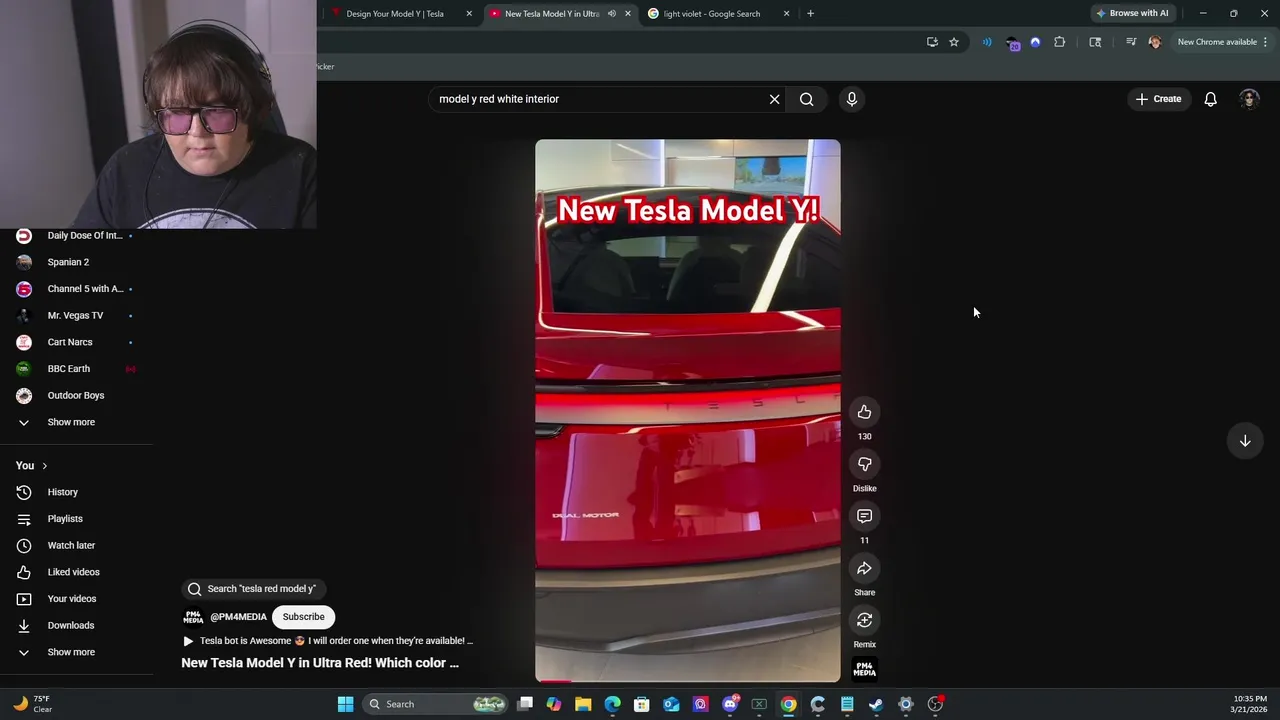Open a new Chrome tab

tap(810, 14)
